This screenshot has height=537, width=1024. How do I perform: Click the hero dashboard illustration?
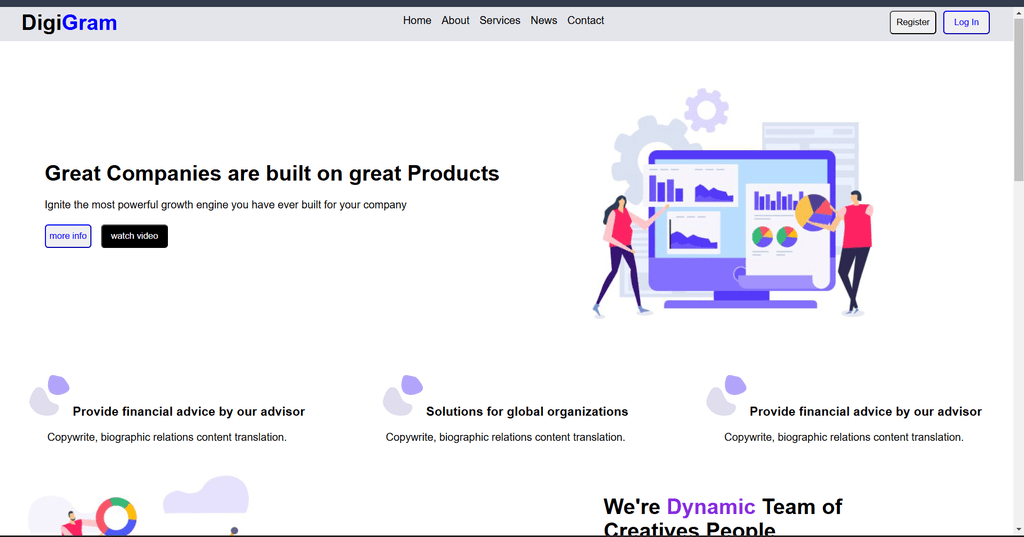coord(734,203)
